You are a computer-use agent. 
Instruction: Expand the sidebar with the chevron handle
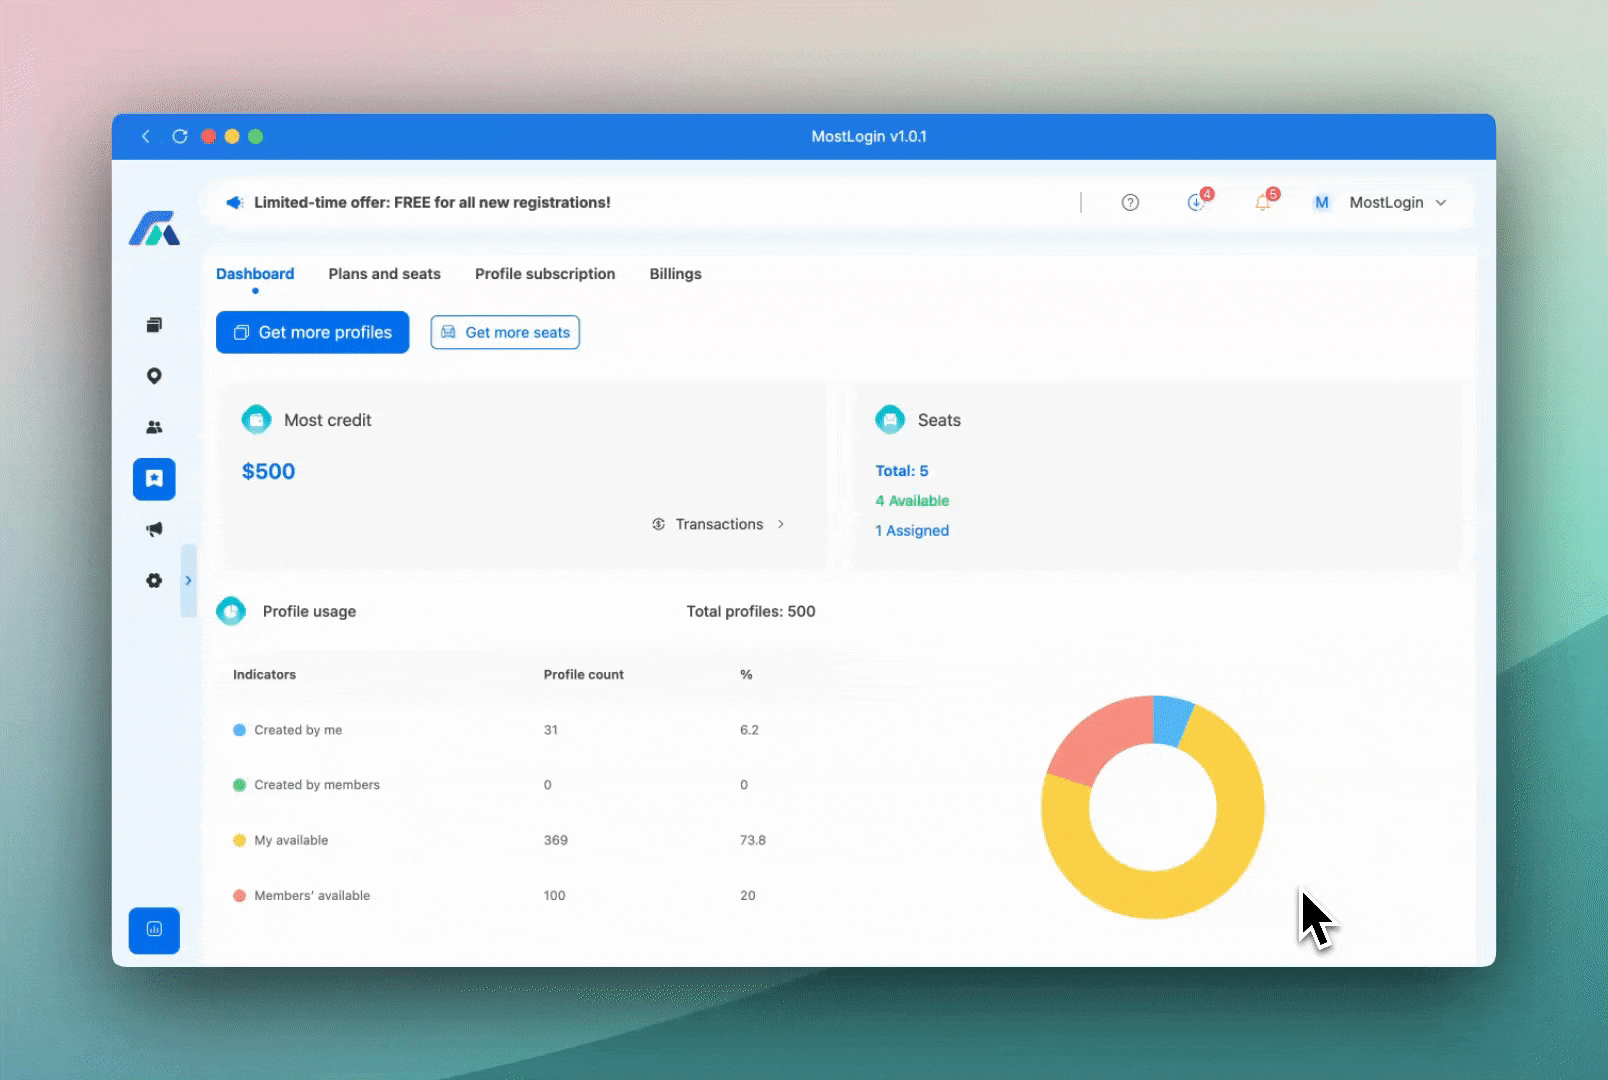188,580
